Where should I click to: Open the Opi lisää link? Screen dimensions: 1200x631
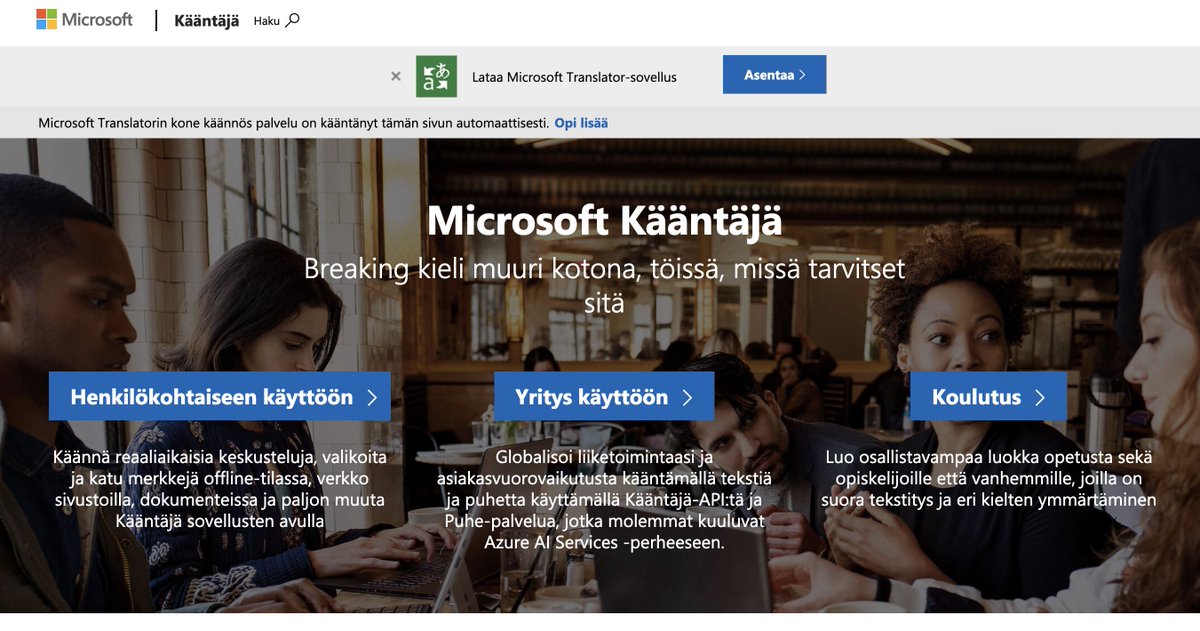pyautogui.click(x=581, y=123)
